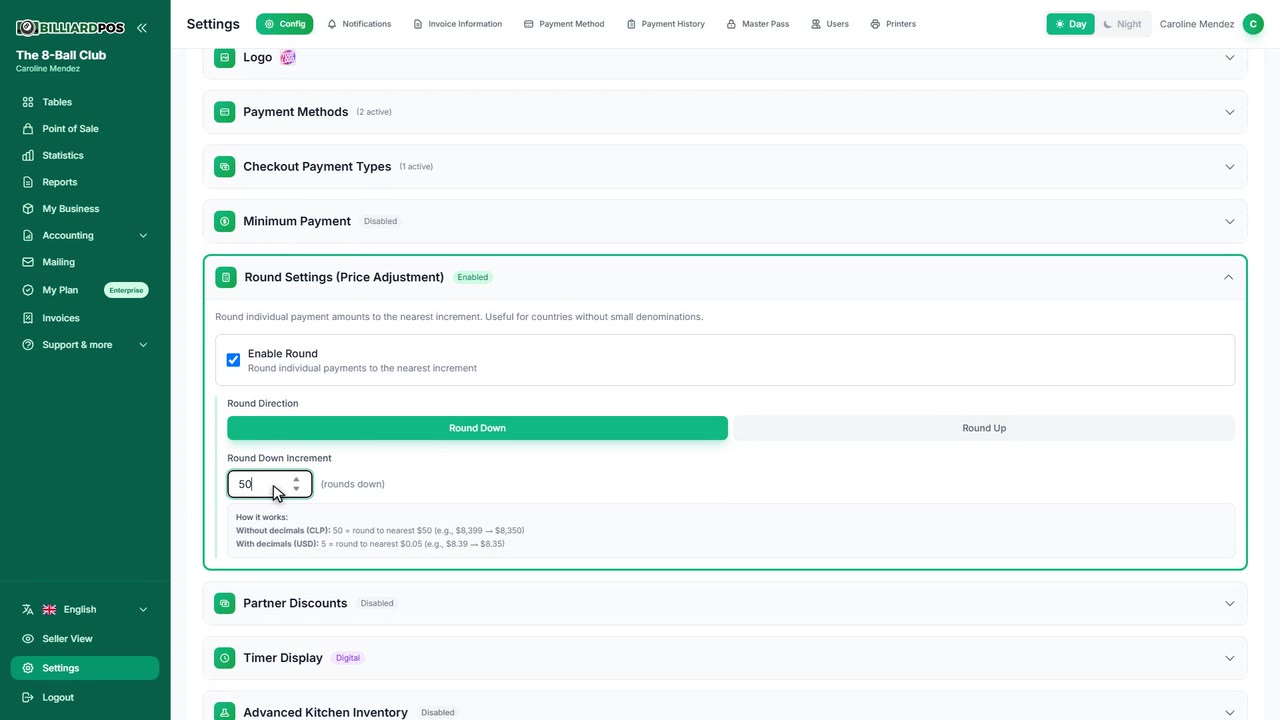Expand Support & more chevron

143,345
